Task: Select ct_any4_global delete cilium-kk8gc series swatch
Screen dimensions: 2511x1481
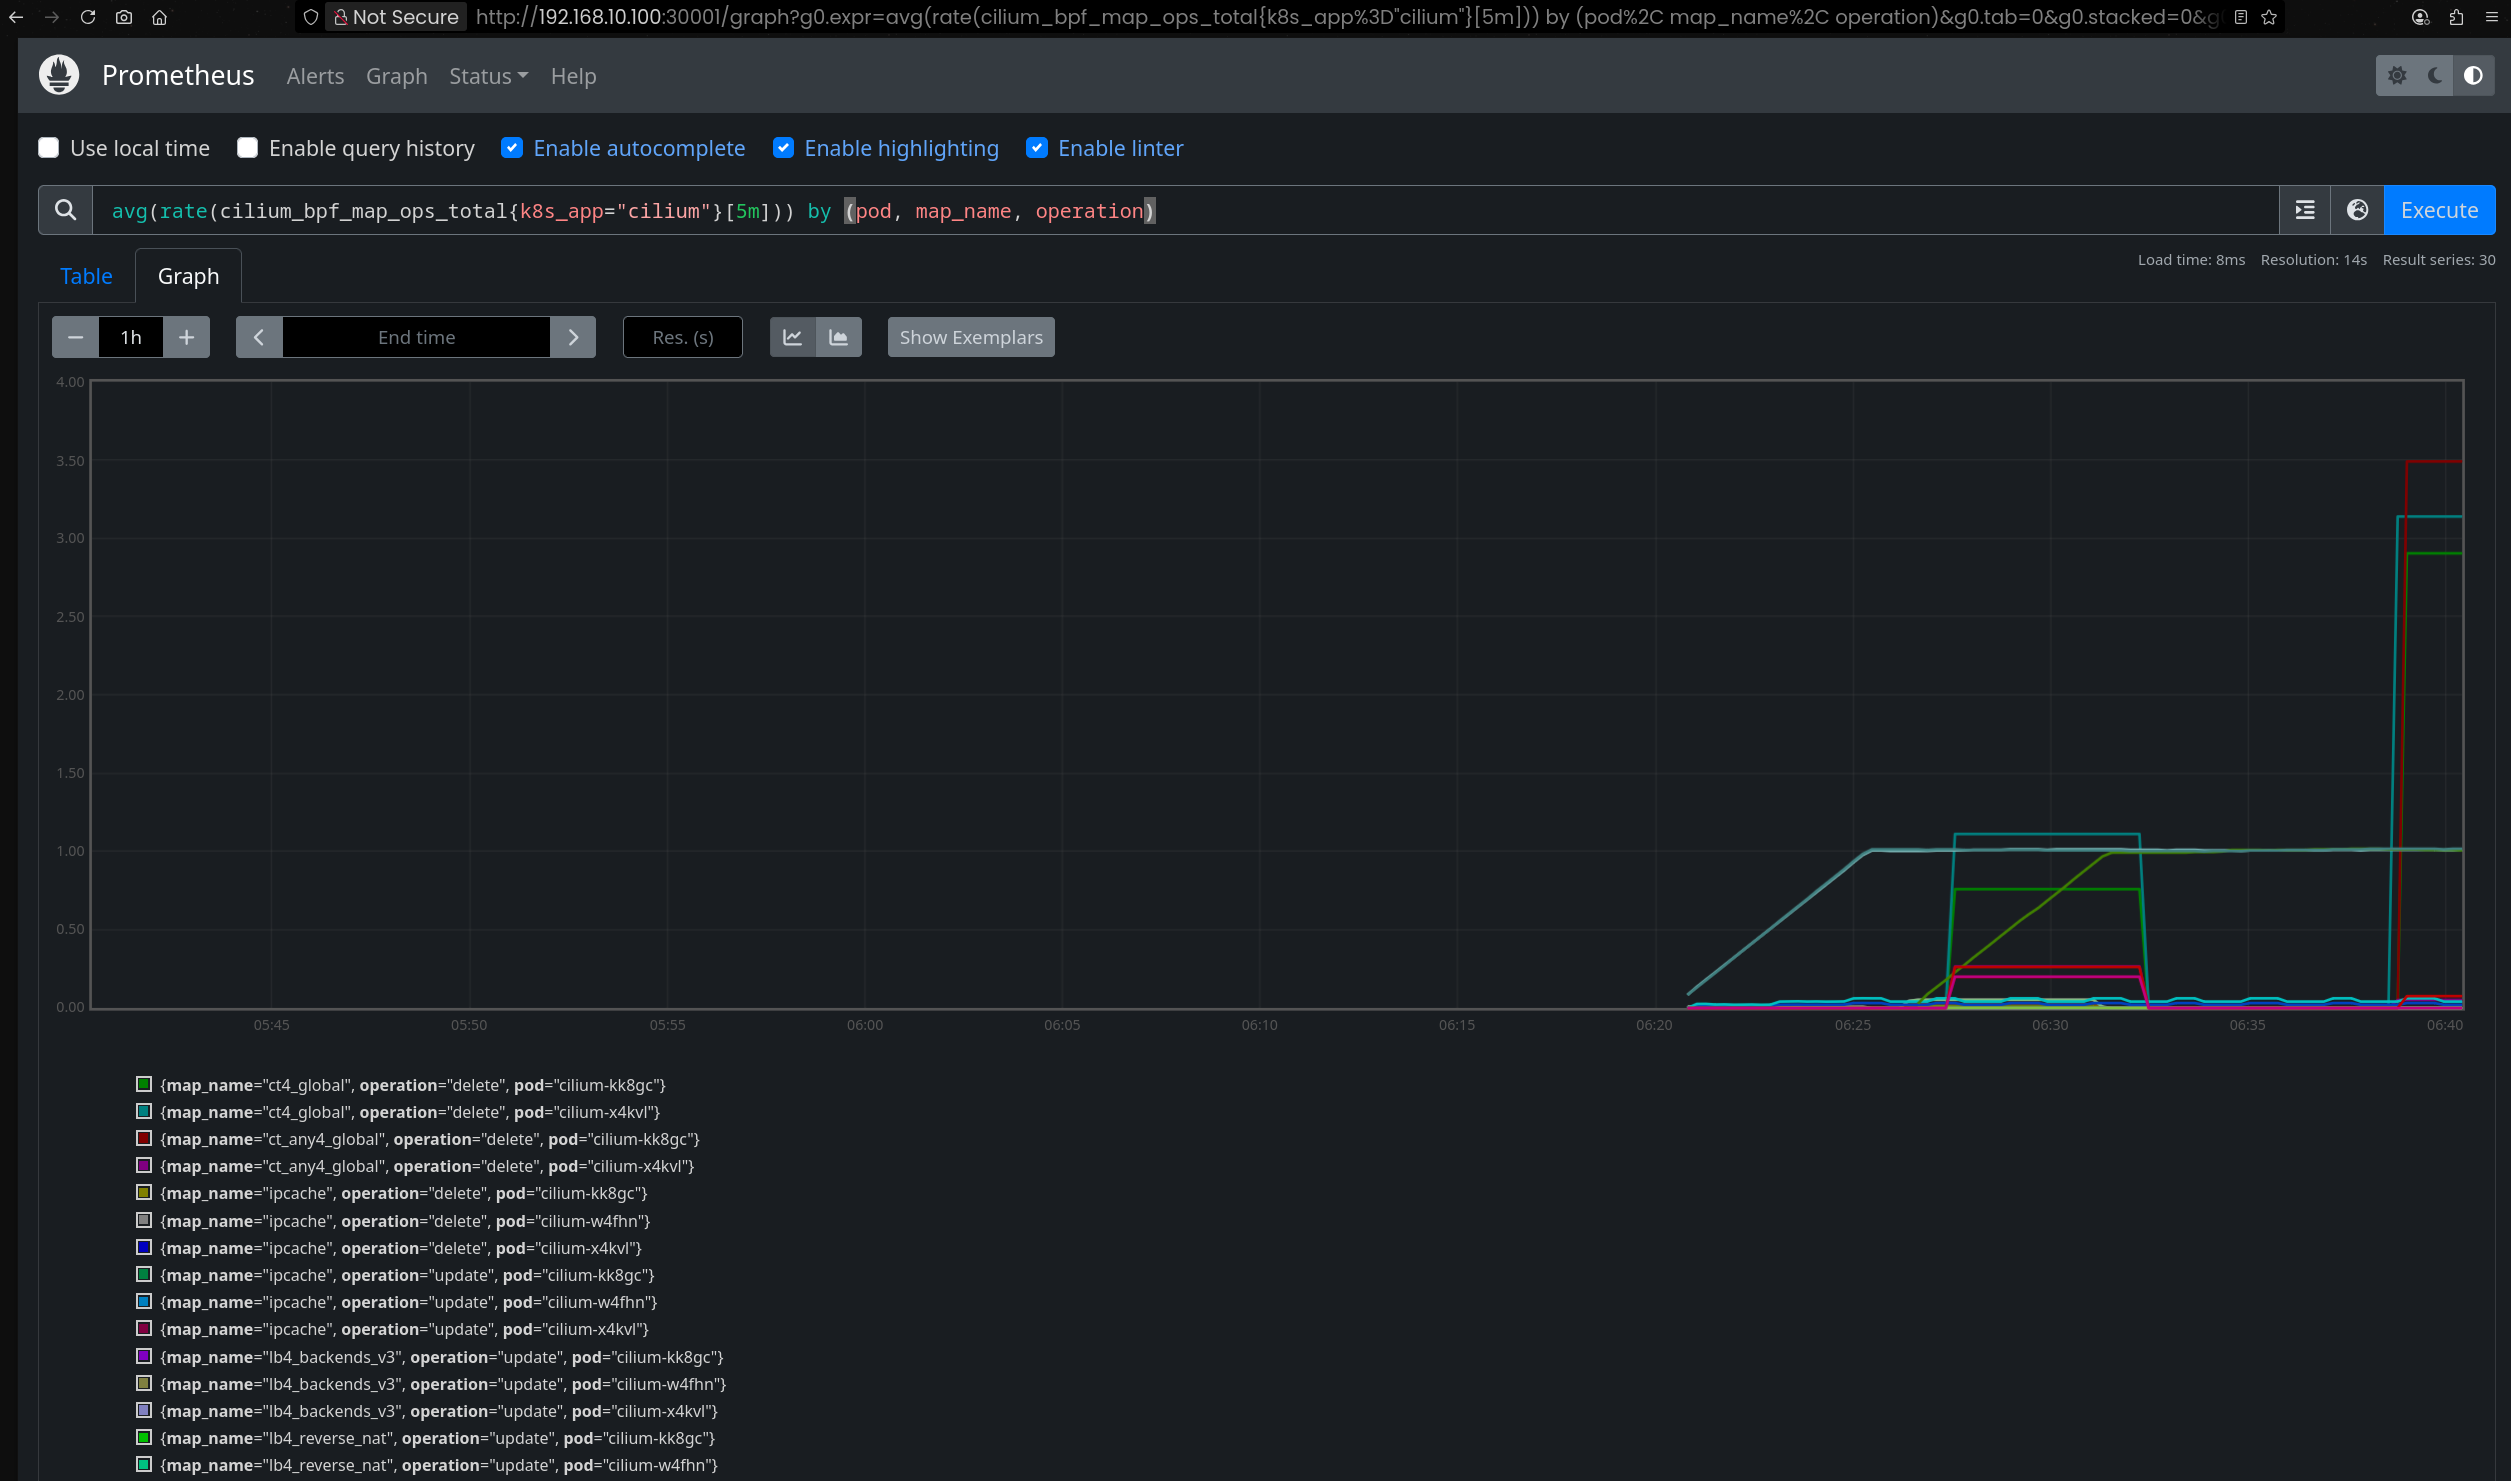Action: 144,1138
